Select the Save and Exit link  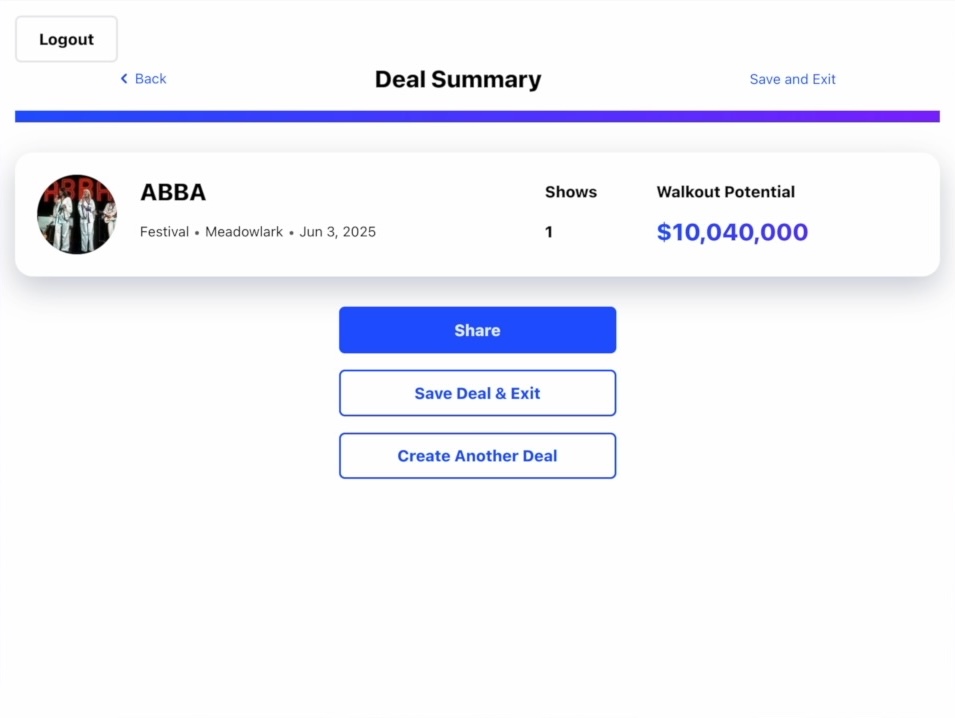tap(792, 79)
